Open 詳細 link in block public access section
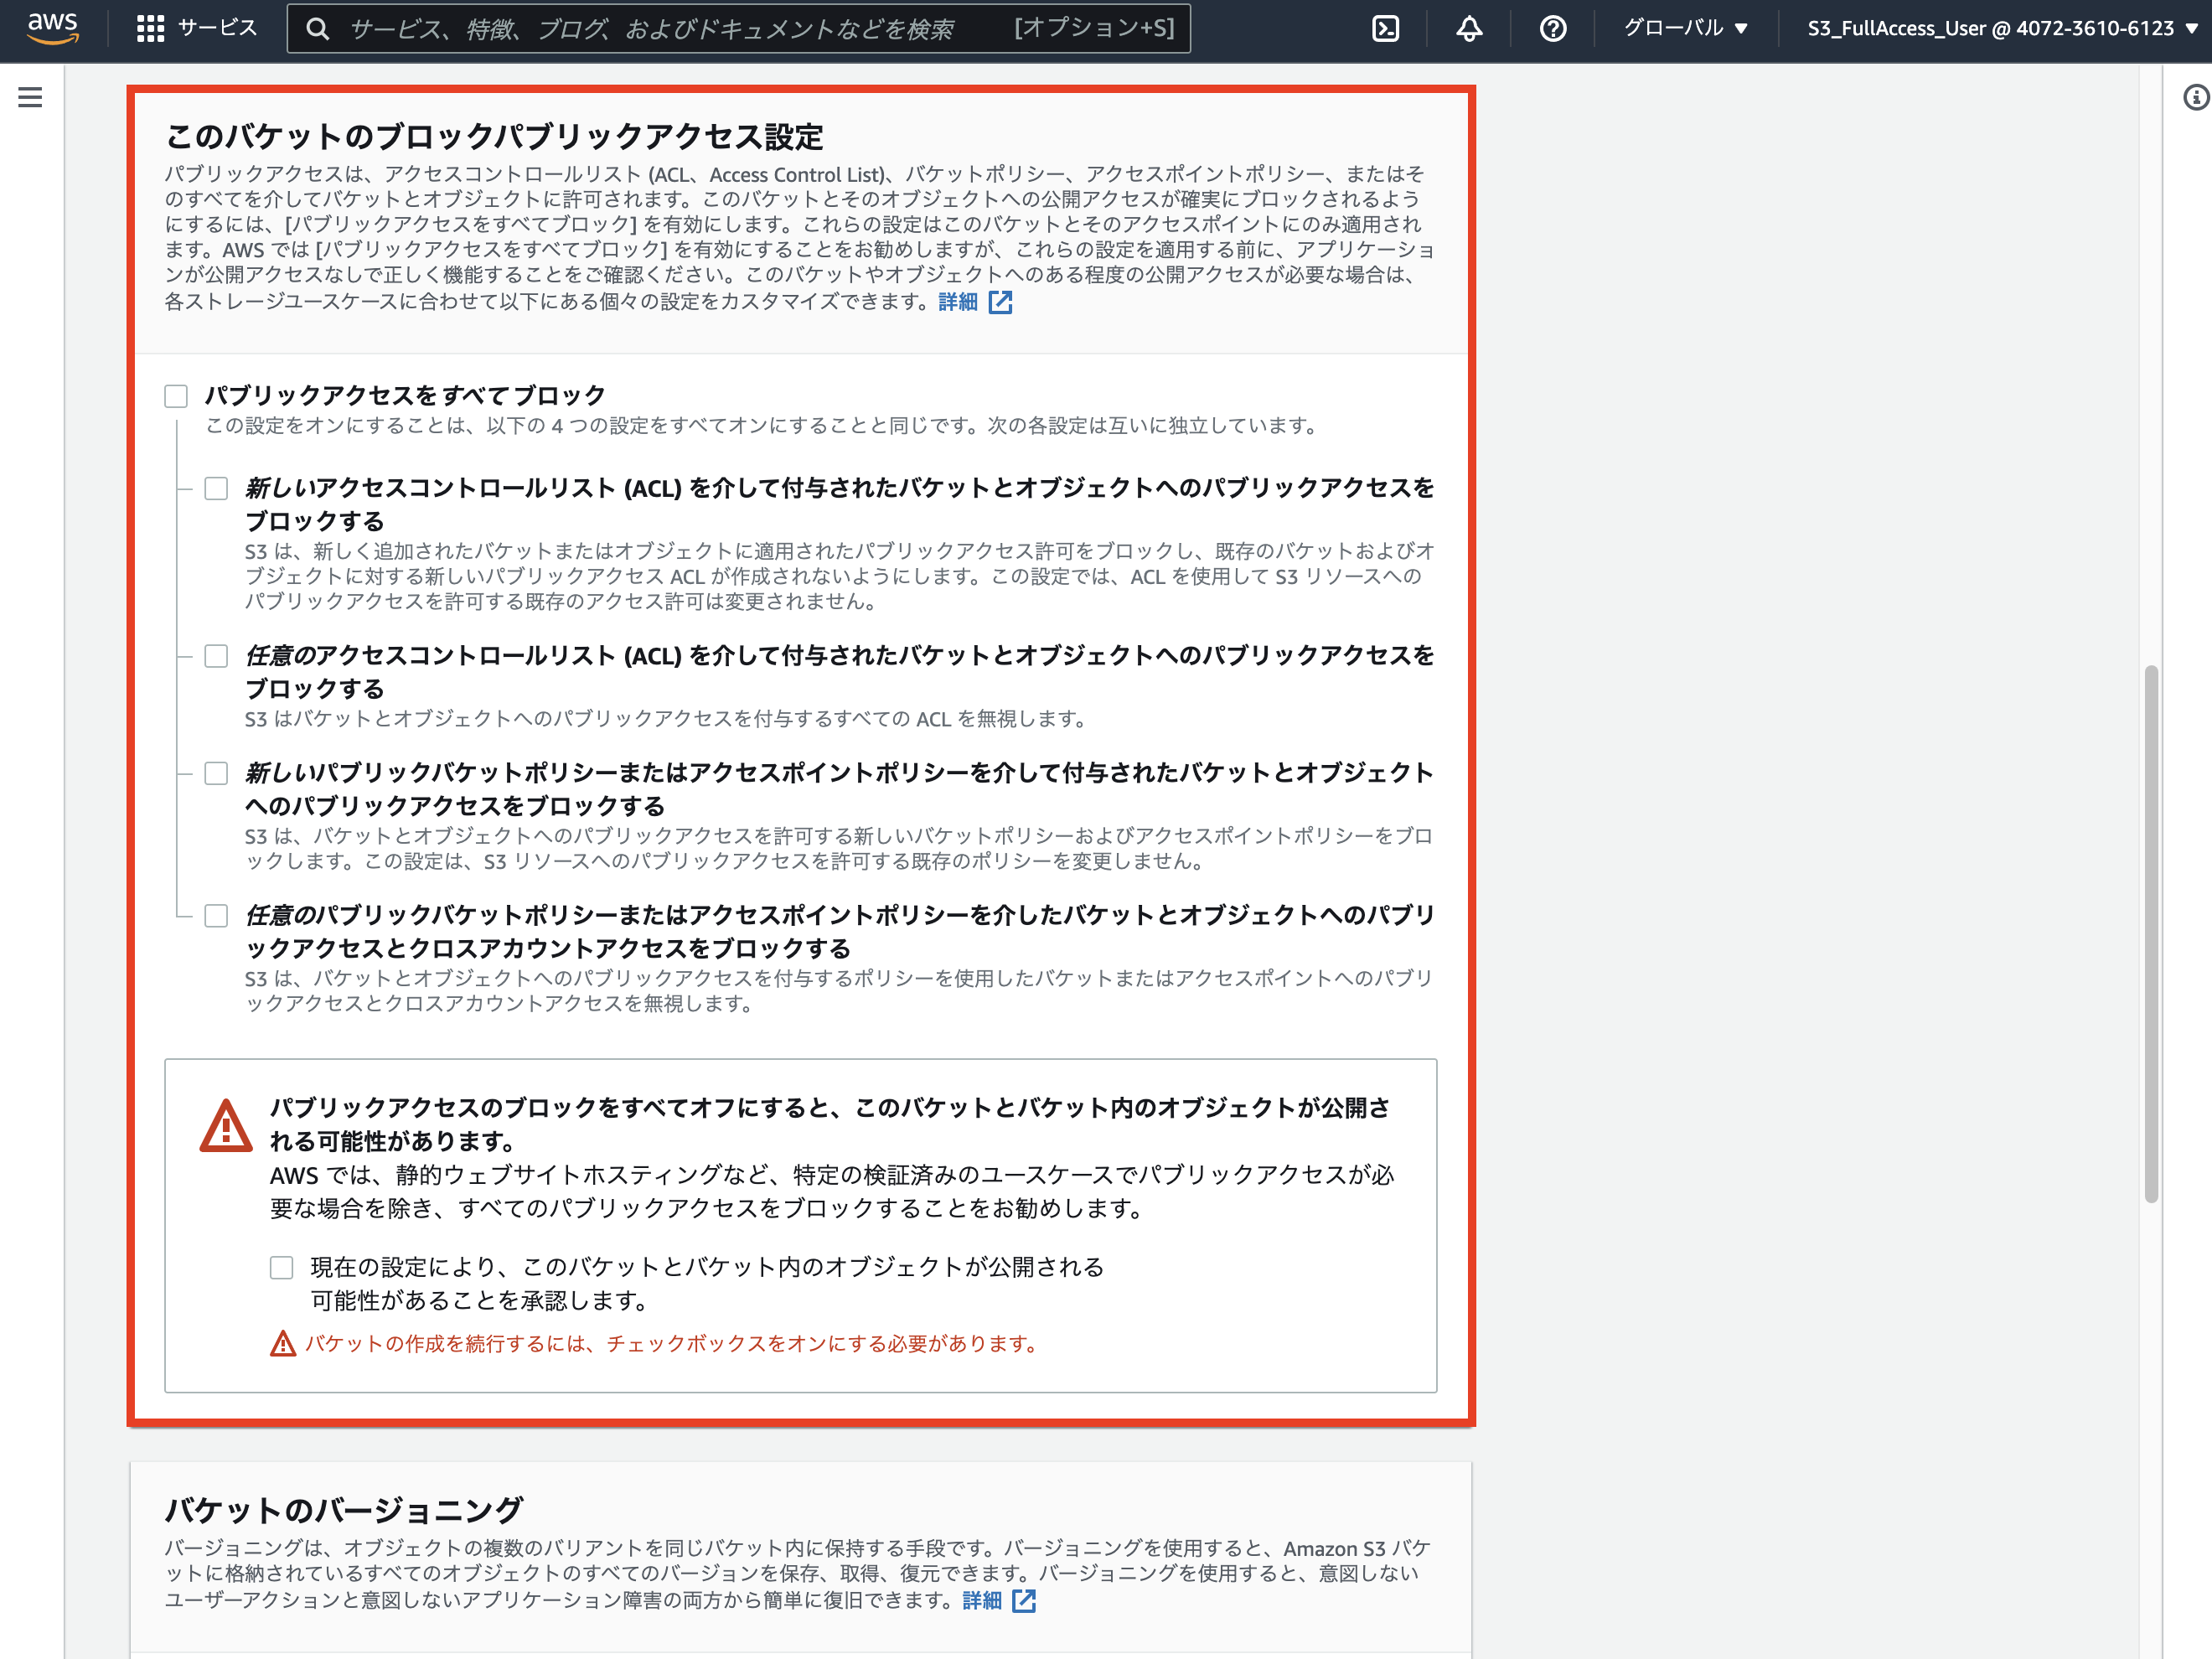The image size is (2212, 1659). (957, 302)
